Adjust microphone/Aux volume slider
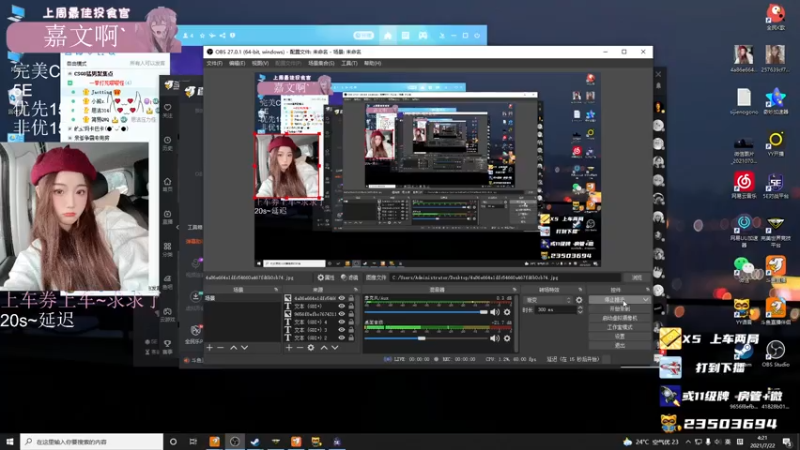This screenshot has height=450, width=800. pos(426,312)
